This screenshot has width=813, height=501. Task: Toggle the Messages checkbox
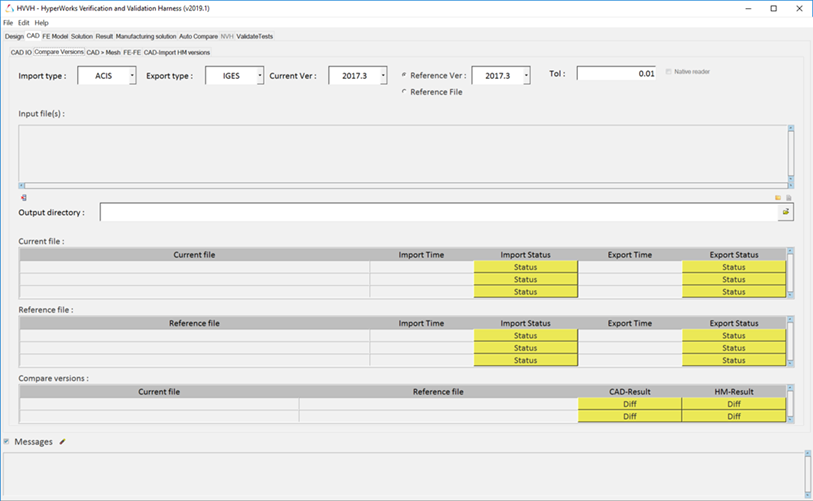pyautogui.click(x=6, y=441)
